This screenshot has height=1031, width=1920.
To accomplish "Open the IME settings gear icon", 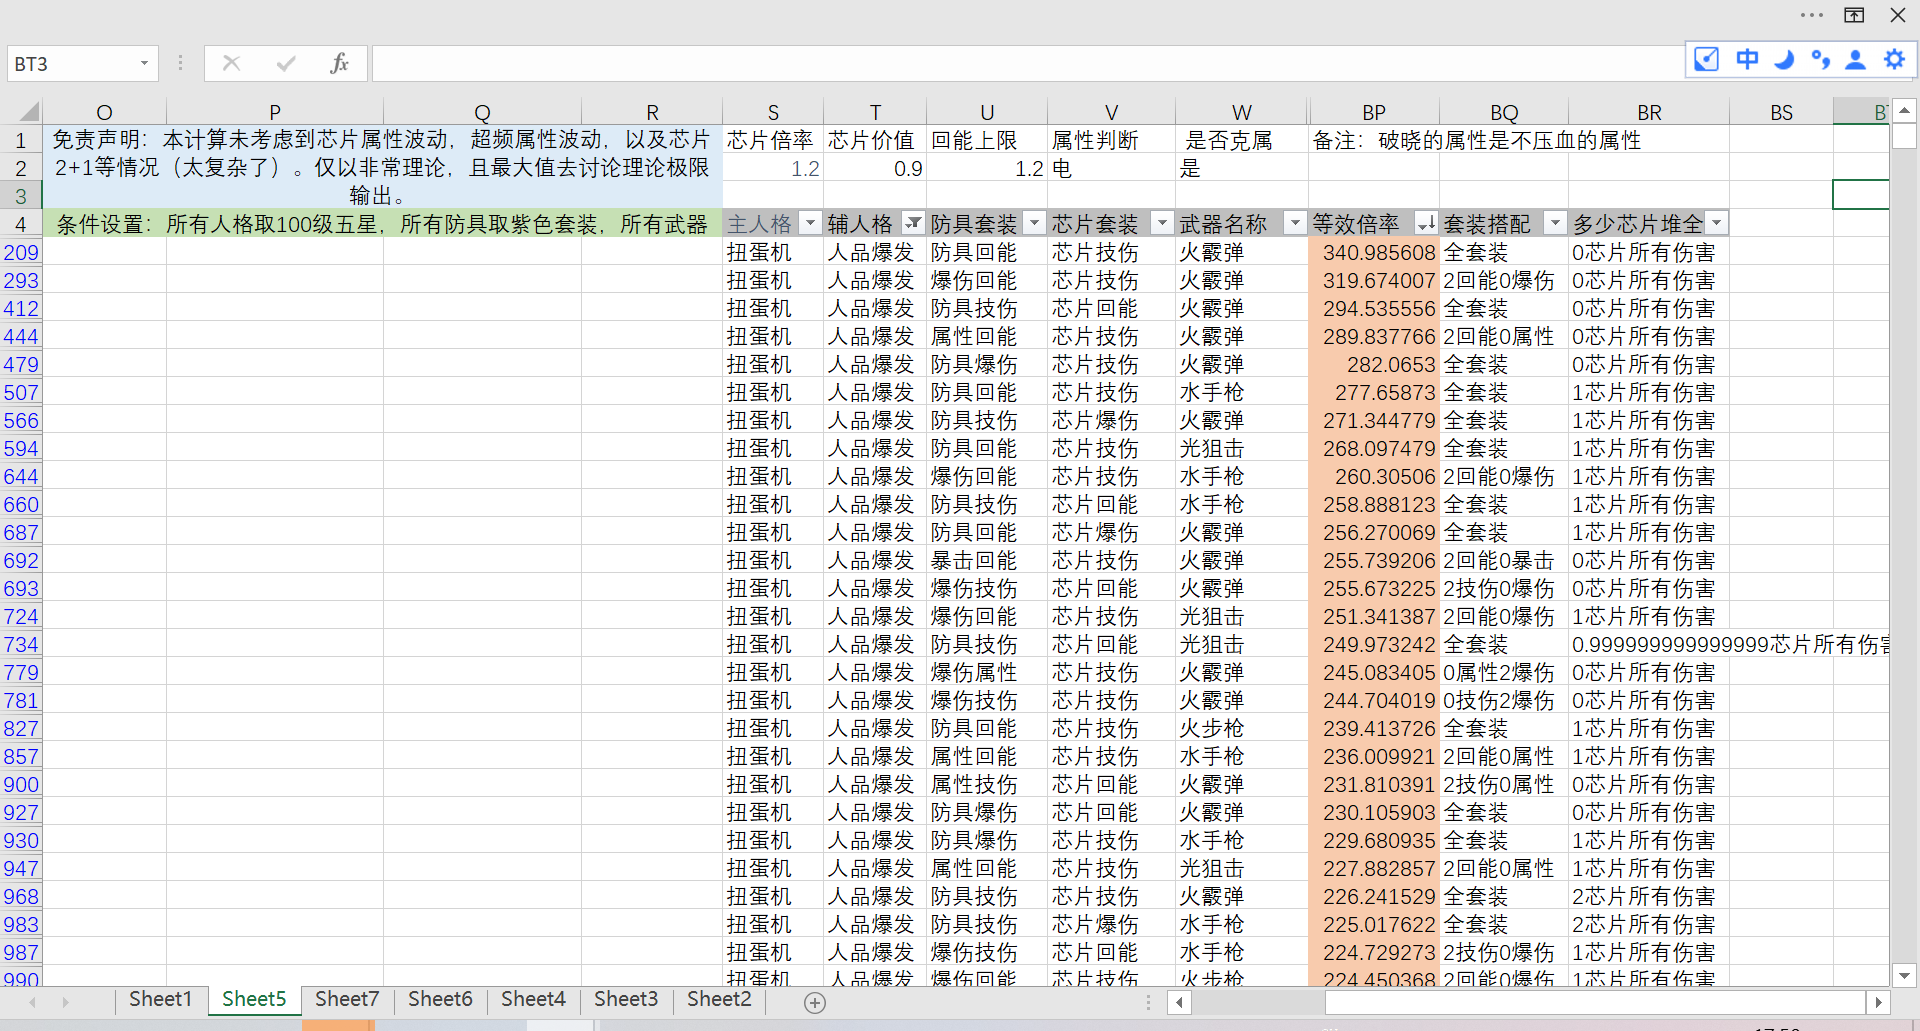I will click(x=1894, y=59).
